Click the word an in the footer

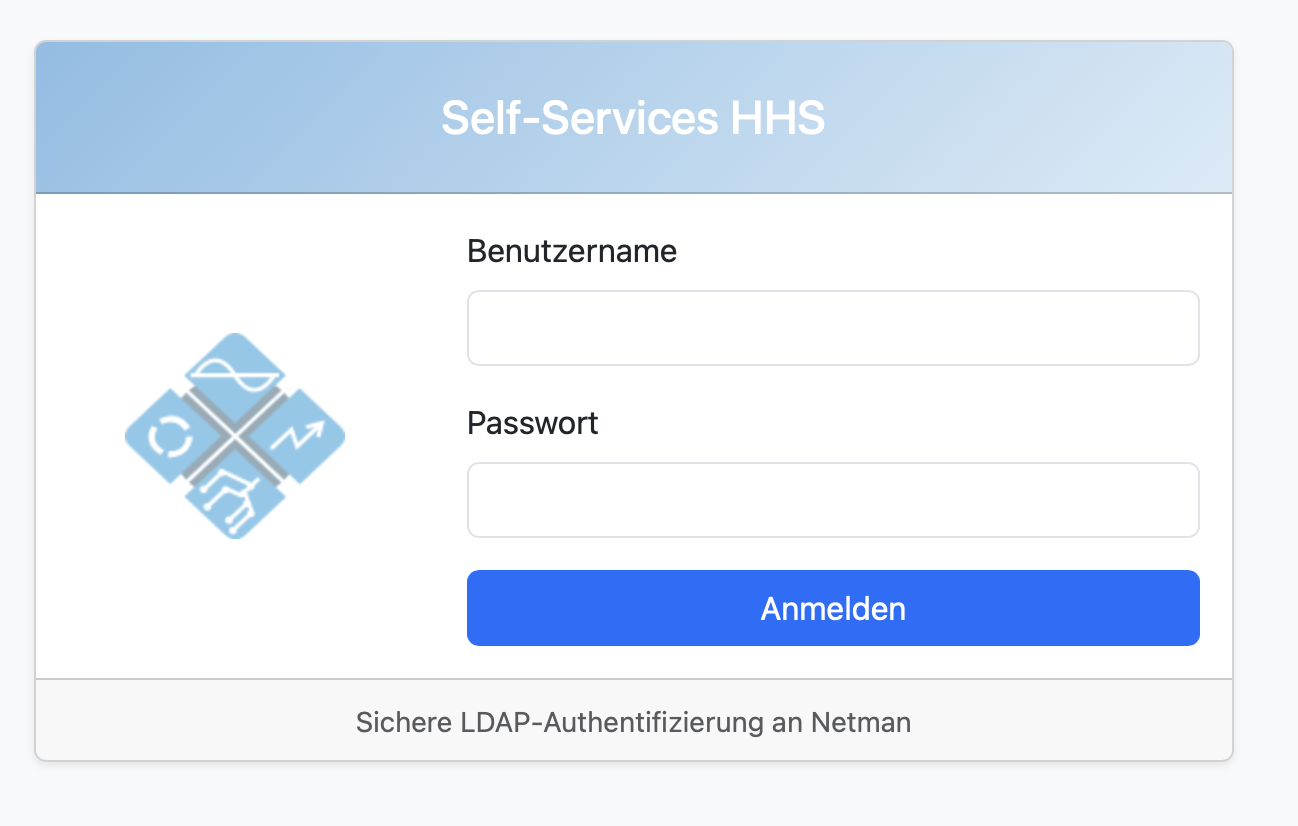[787, 722]
